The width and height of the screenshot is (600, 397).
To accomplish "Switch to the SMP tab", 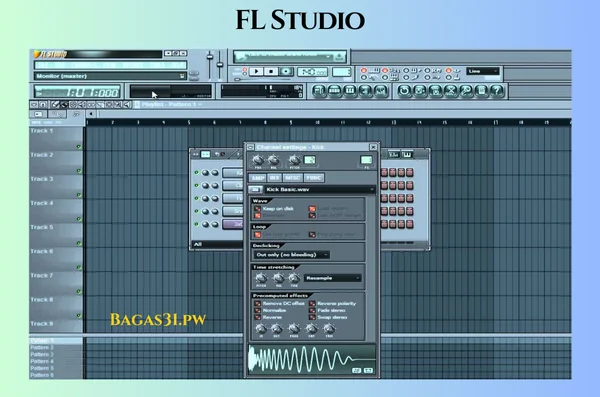I will tap(258, 178).
